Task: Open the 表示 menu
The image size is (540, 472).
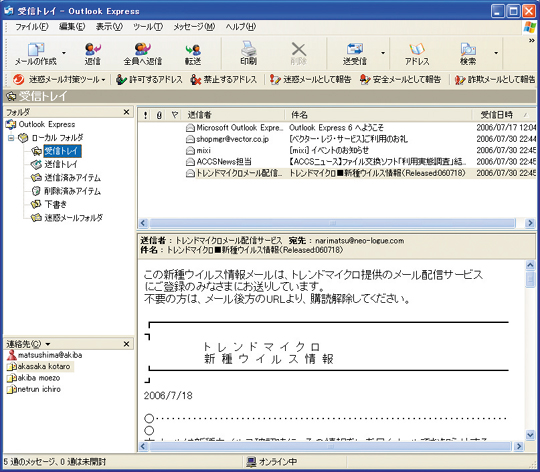Action: pos(109,27)
